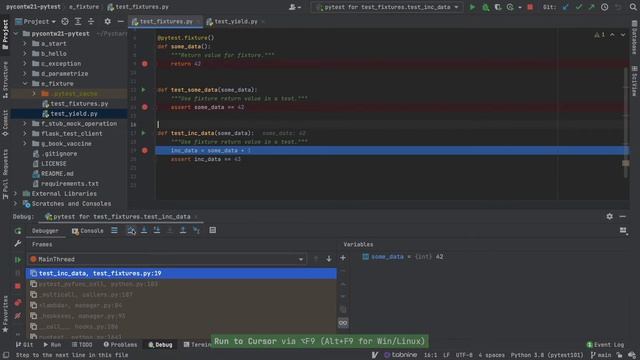Viewport: 640px width, 360px height.
Task: Open Search Everywhere magnifier icon
Action: (x=633, y=7)
